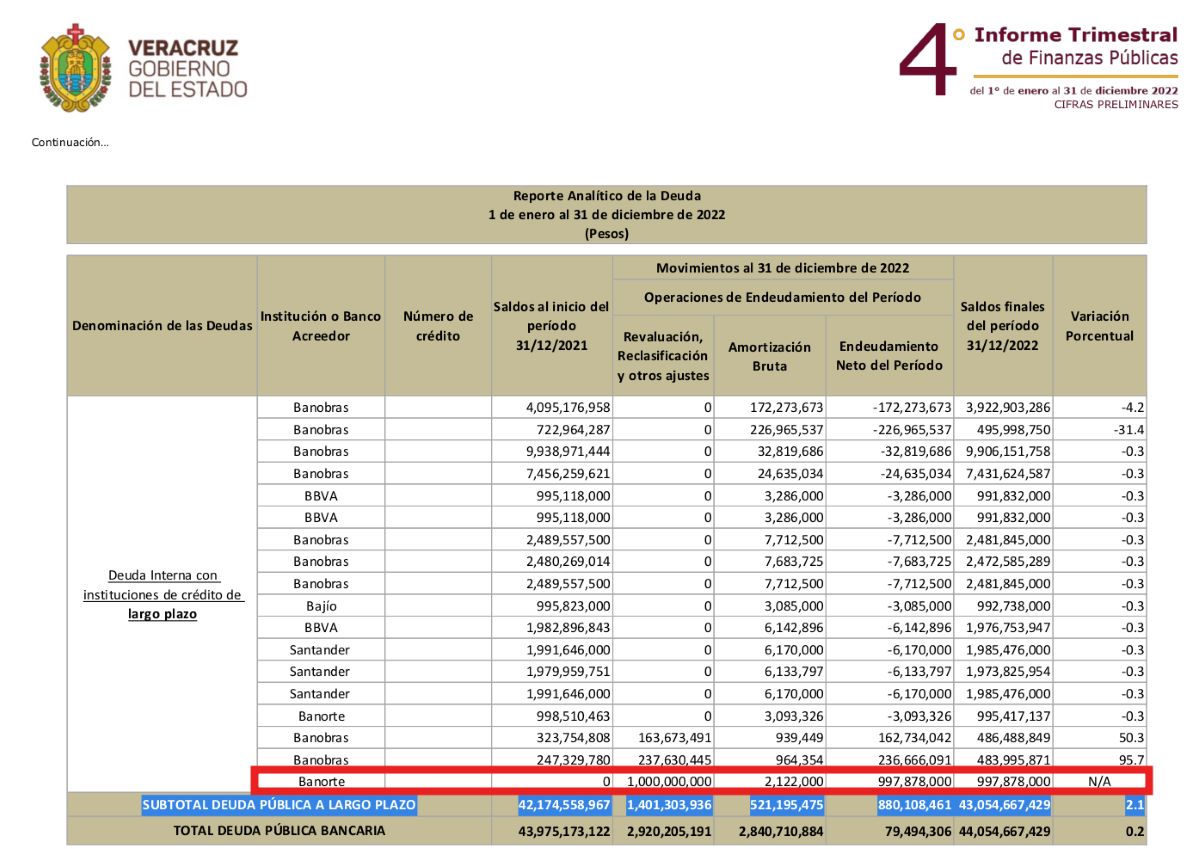1200x849 pixels.
Task: Click the Continuación text above the table
Action: tap(70, 143)
